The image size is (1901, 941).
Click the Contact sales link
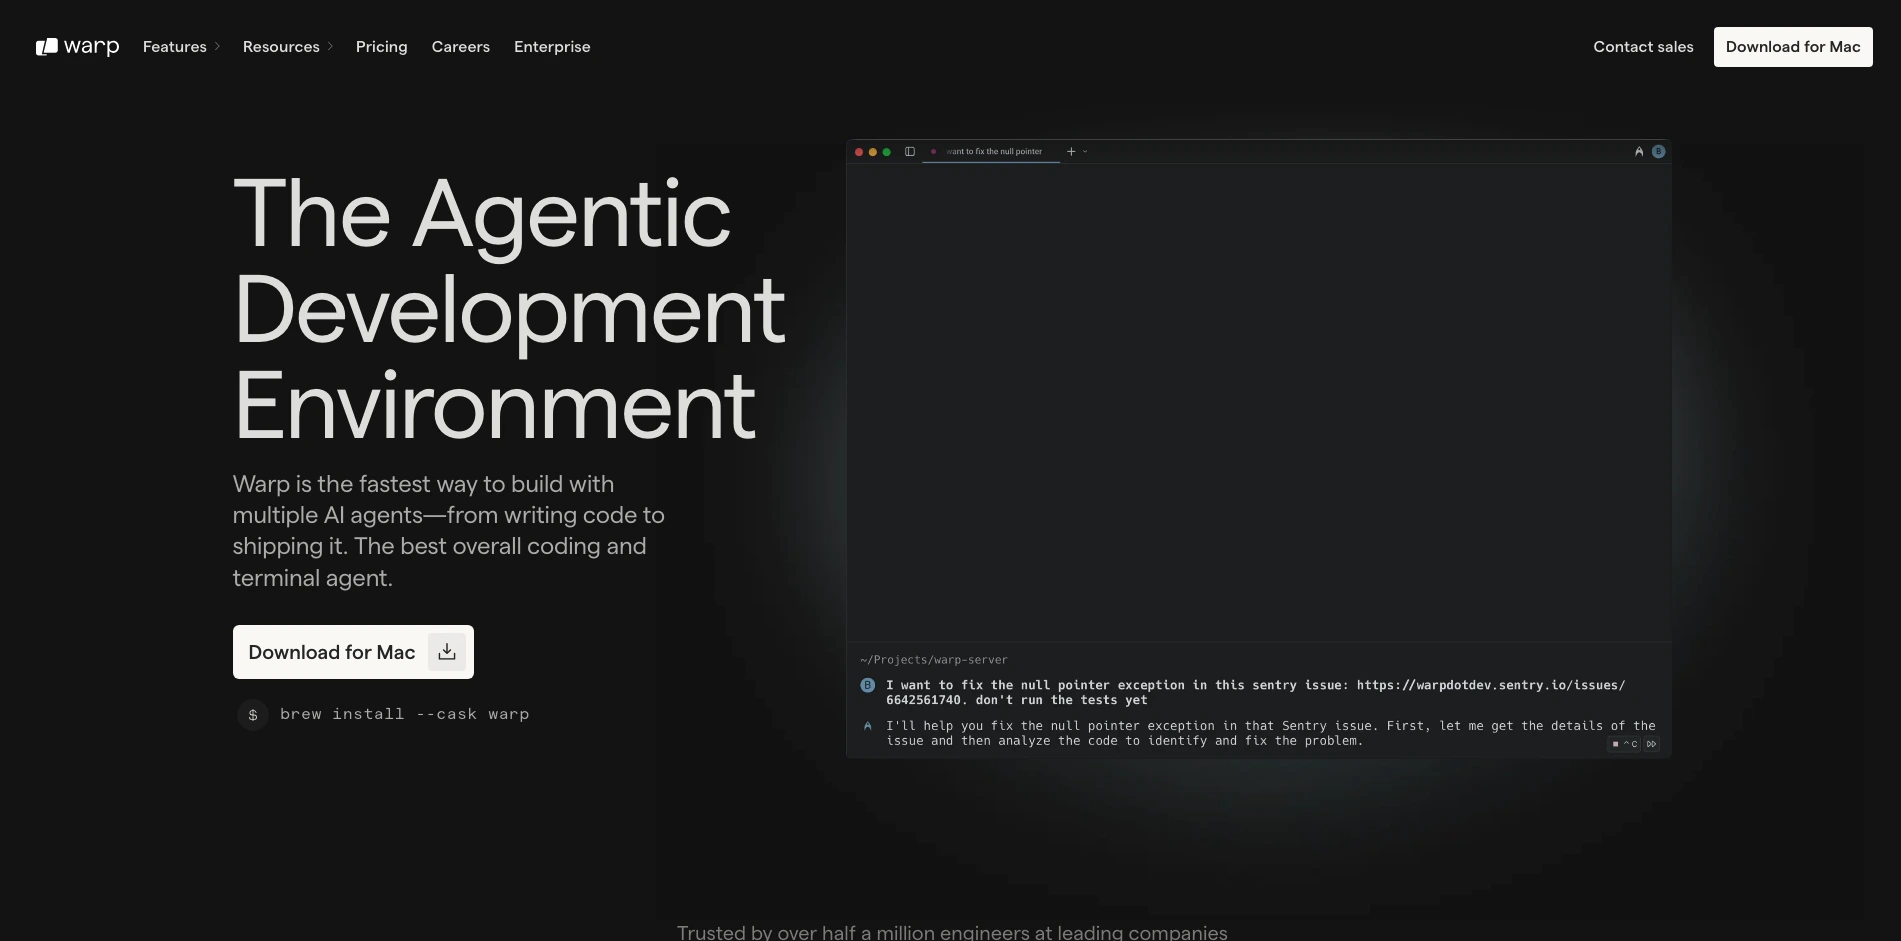point(1643,47)
